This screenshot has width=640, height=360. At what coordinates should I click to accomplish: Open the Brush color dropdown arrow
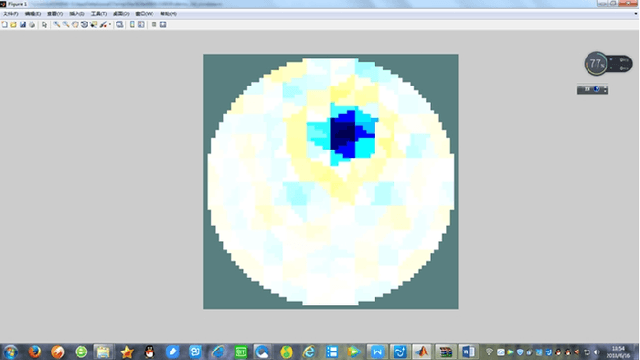click(110, 25)
